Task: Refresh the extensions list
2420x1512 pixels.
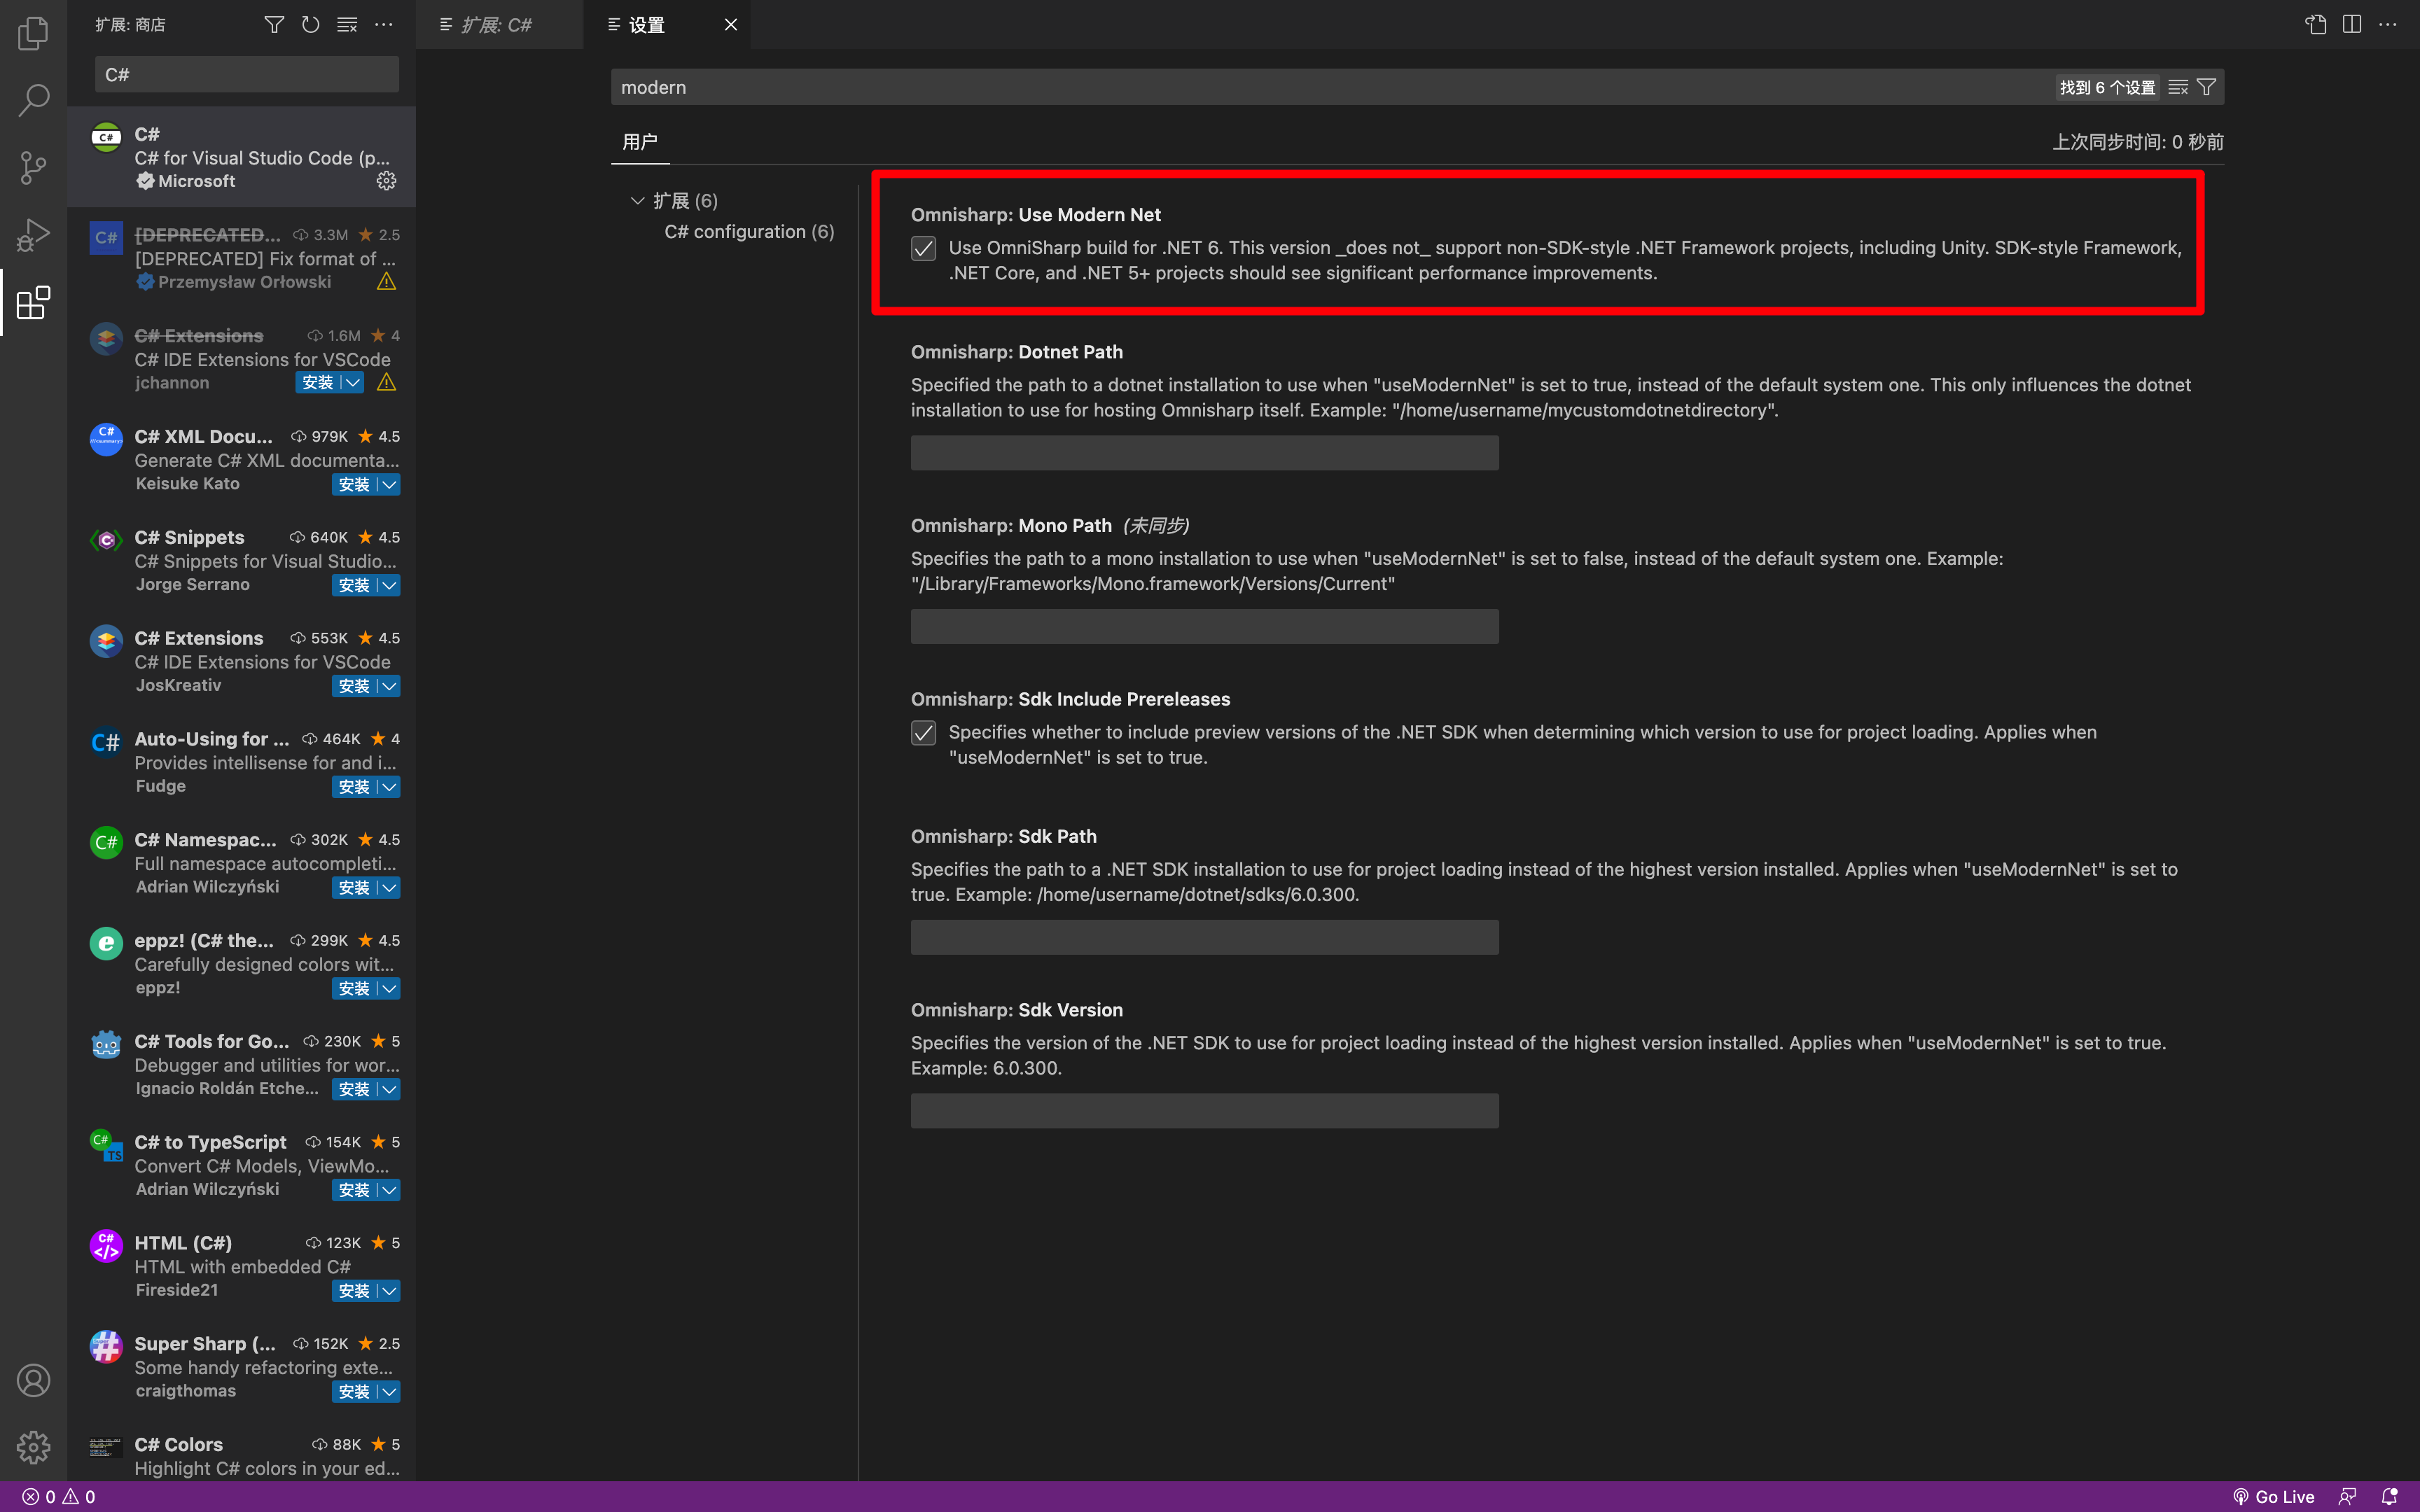Action: [311, 24]
